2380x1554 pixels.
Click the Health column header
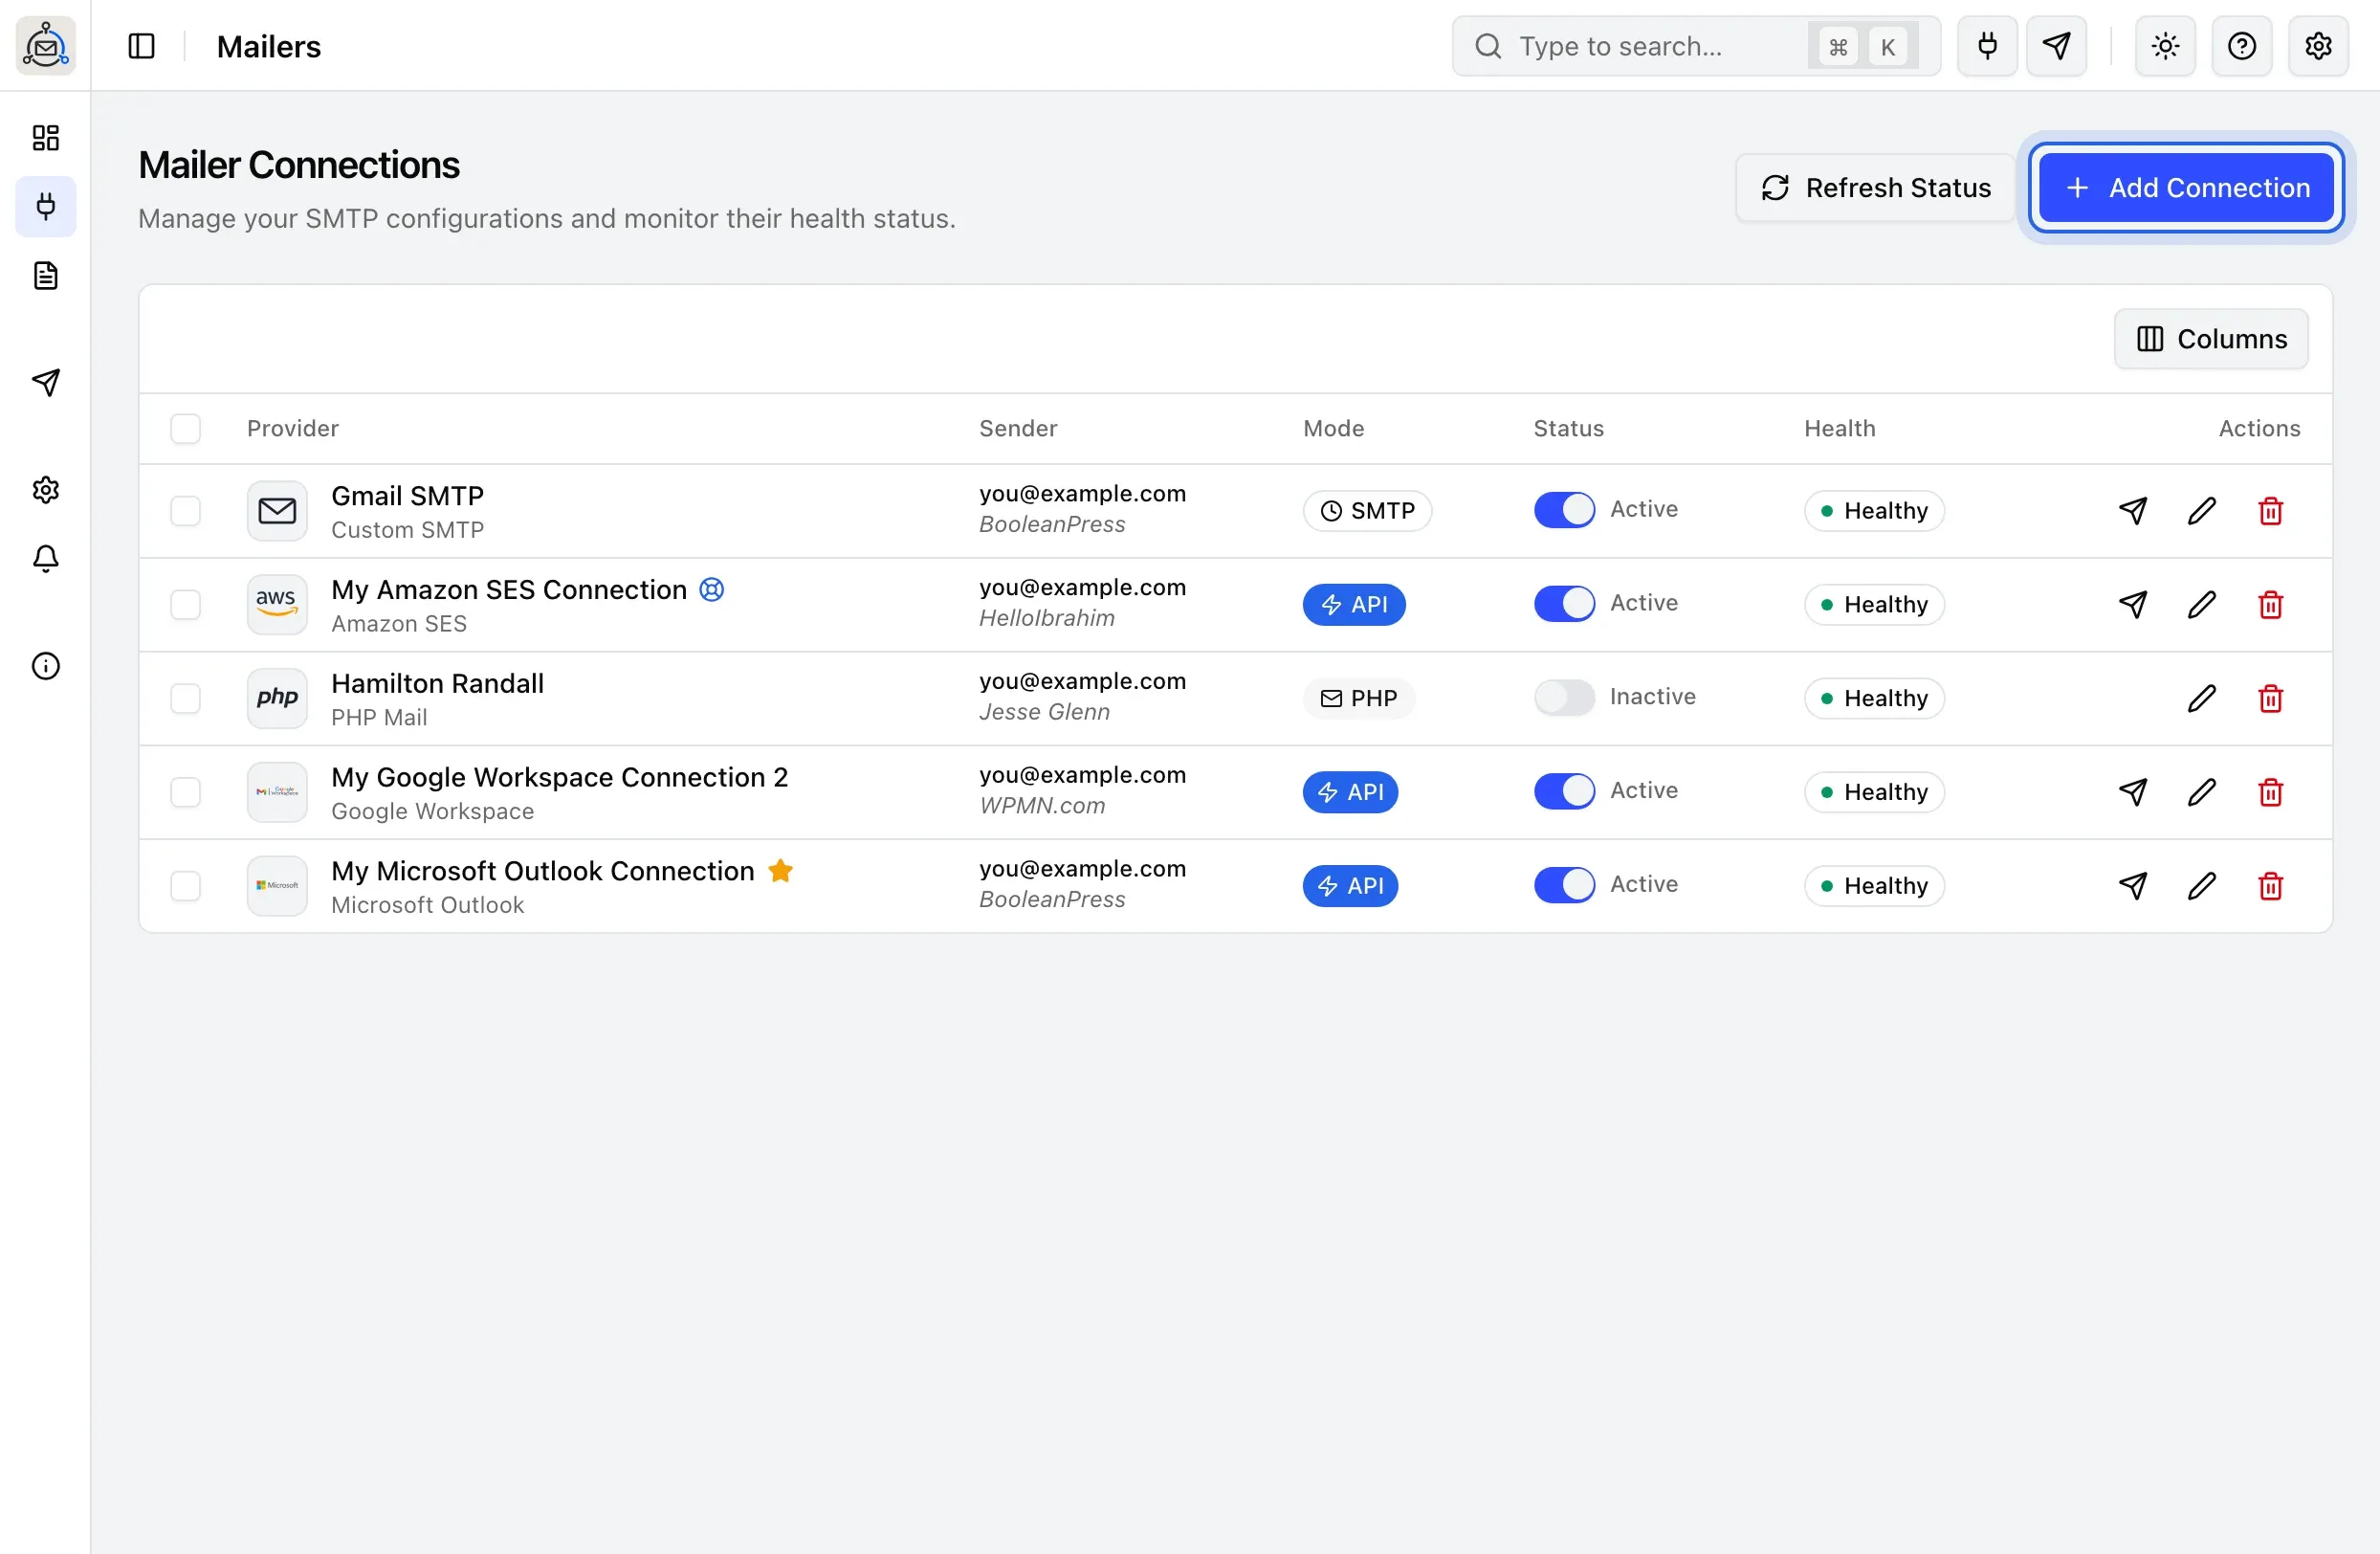coord(1840,429)
